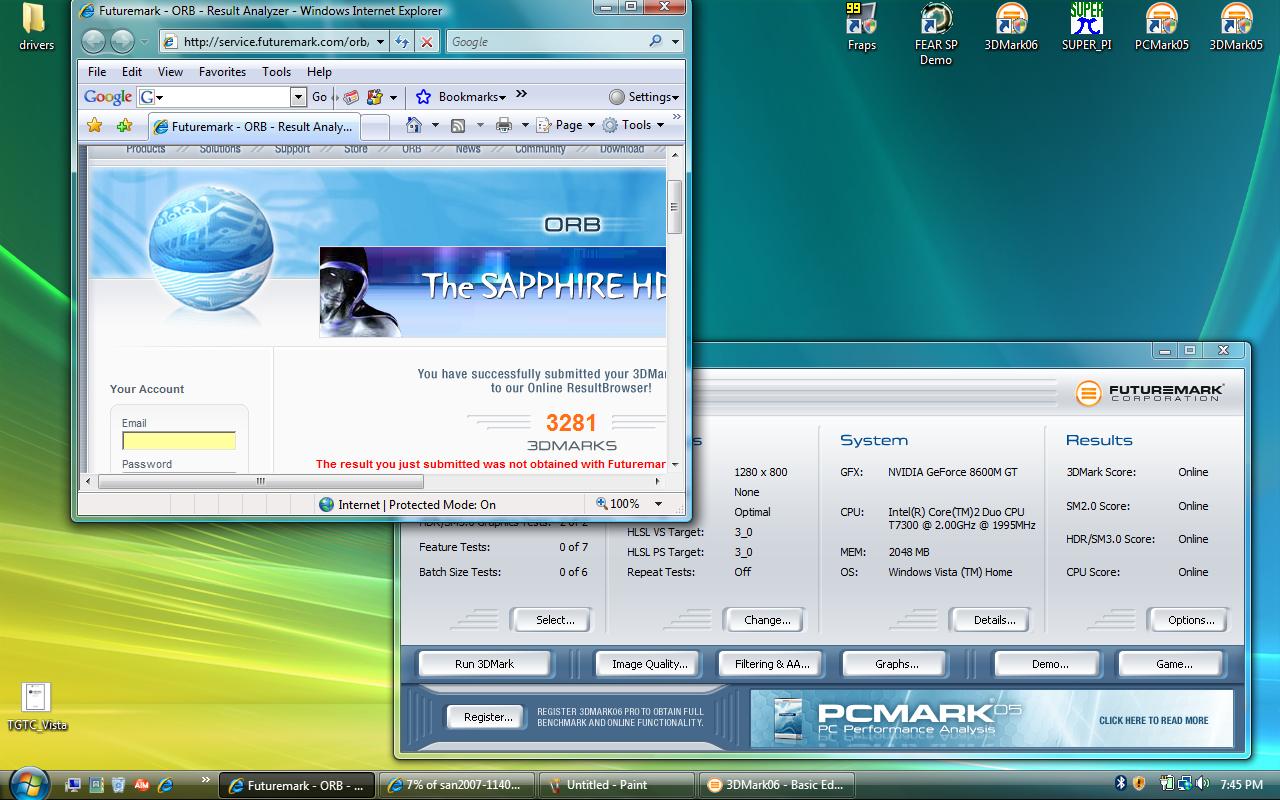Click the Google search magnifier icon
The image size is (1280, 800).
(x=655, y=41)
